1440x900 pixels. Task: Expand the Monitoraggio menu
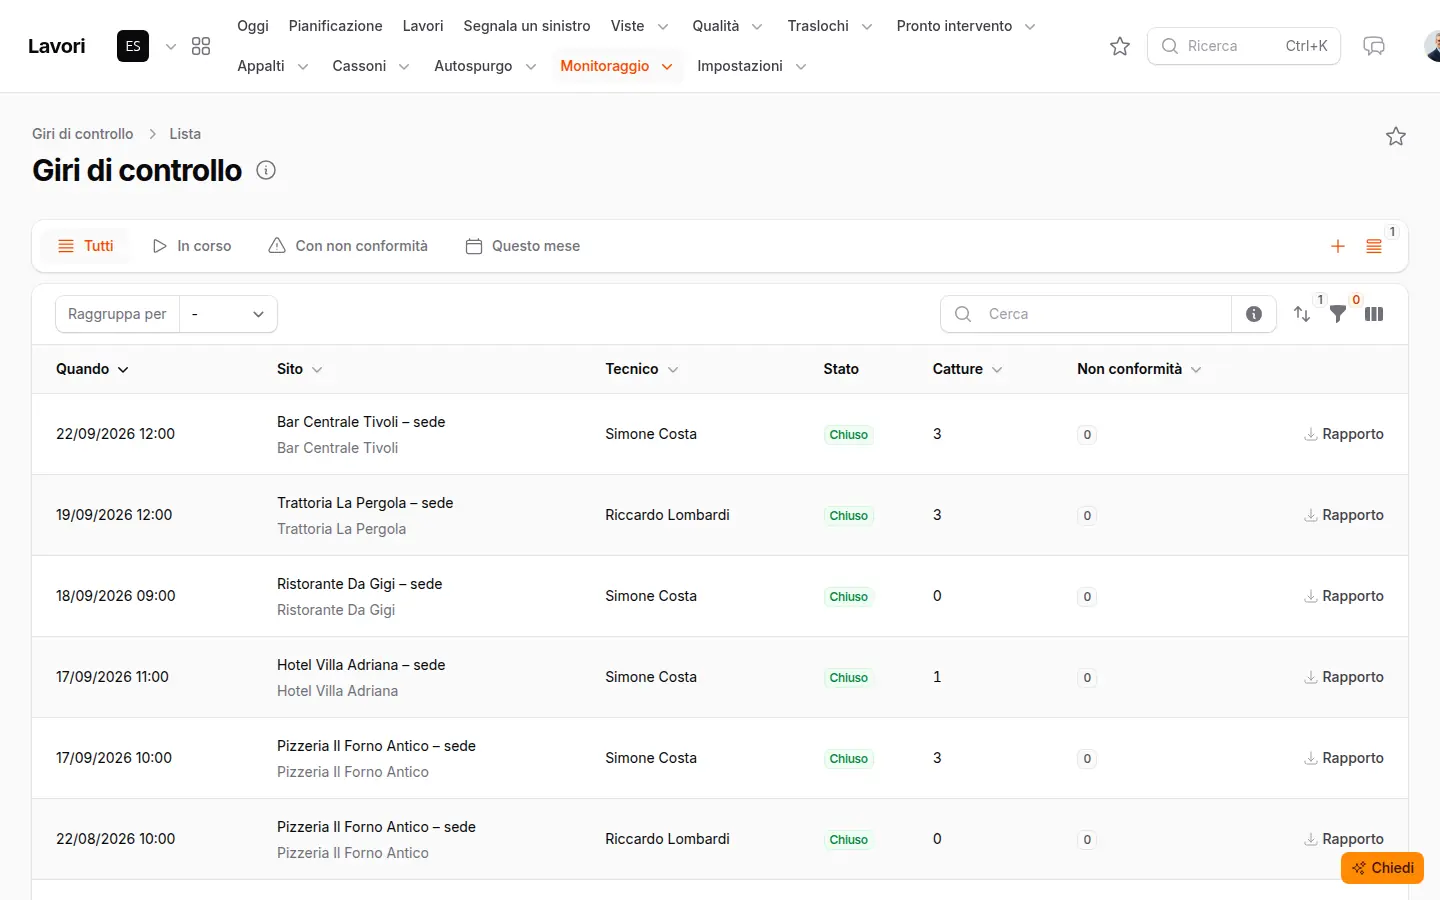[616, 66]
